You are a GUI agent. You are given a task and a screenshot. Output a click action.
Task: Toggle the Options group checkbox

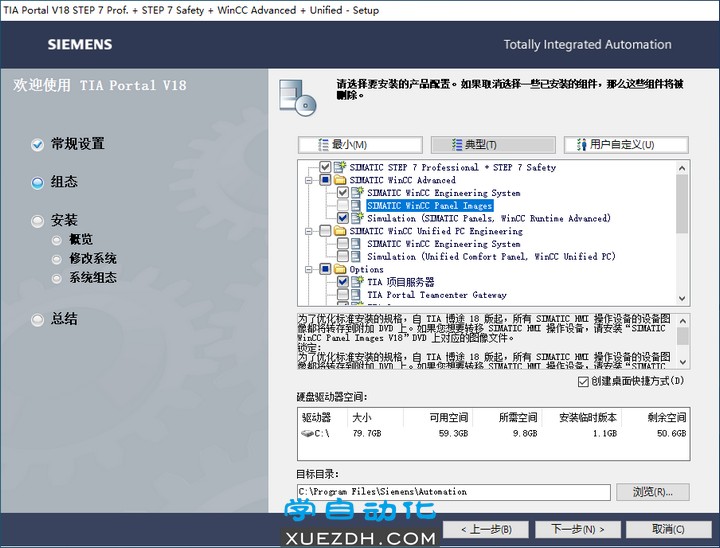[x=325, y=269]
